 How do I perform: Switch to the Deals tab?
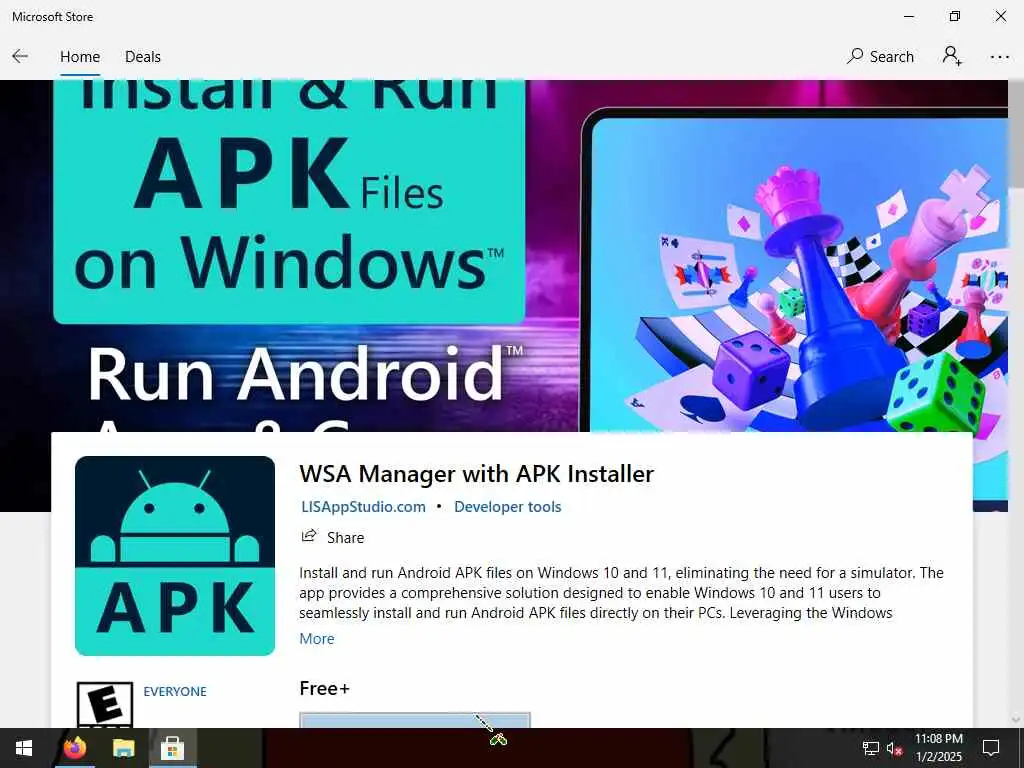143,57
